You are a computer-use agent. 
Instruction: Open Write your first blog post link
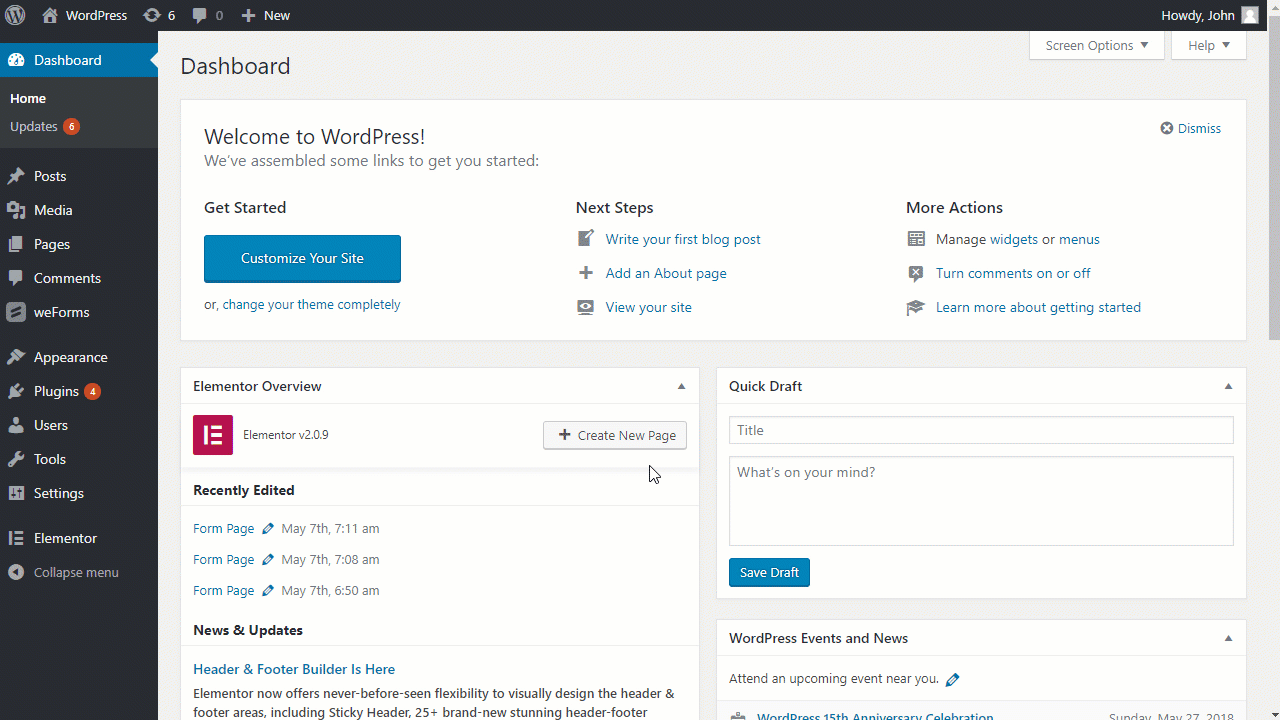pyautogui.click(x=683, y=239)
